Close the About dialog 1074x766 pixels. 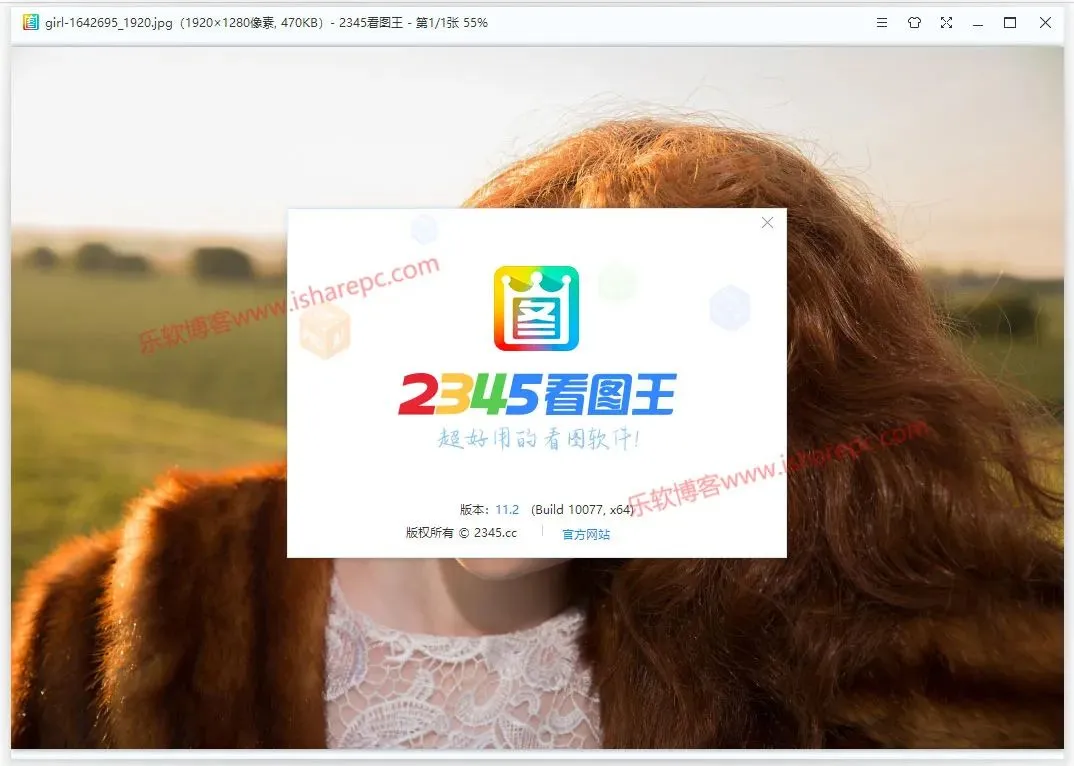point(767,223)
